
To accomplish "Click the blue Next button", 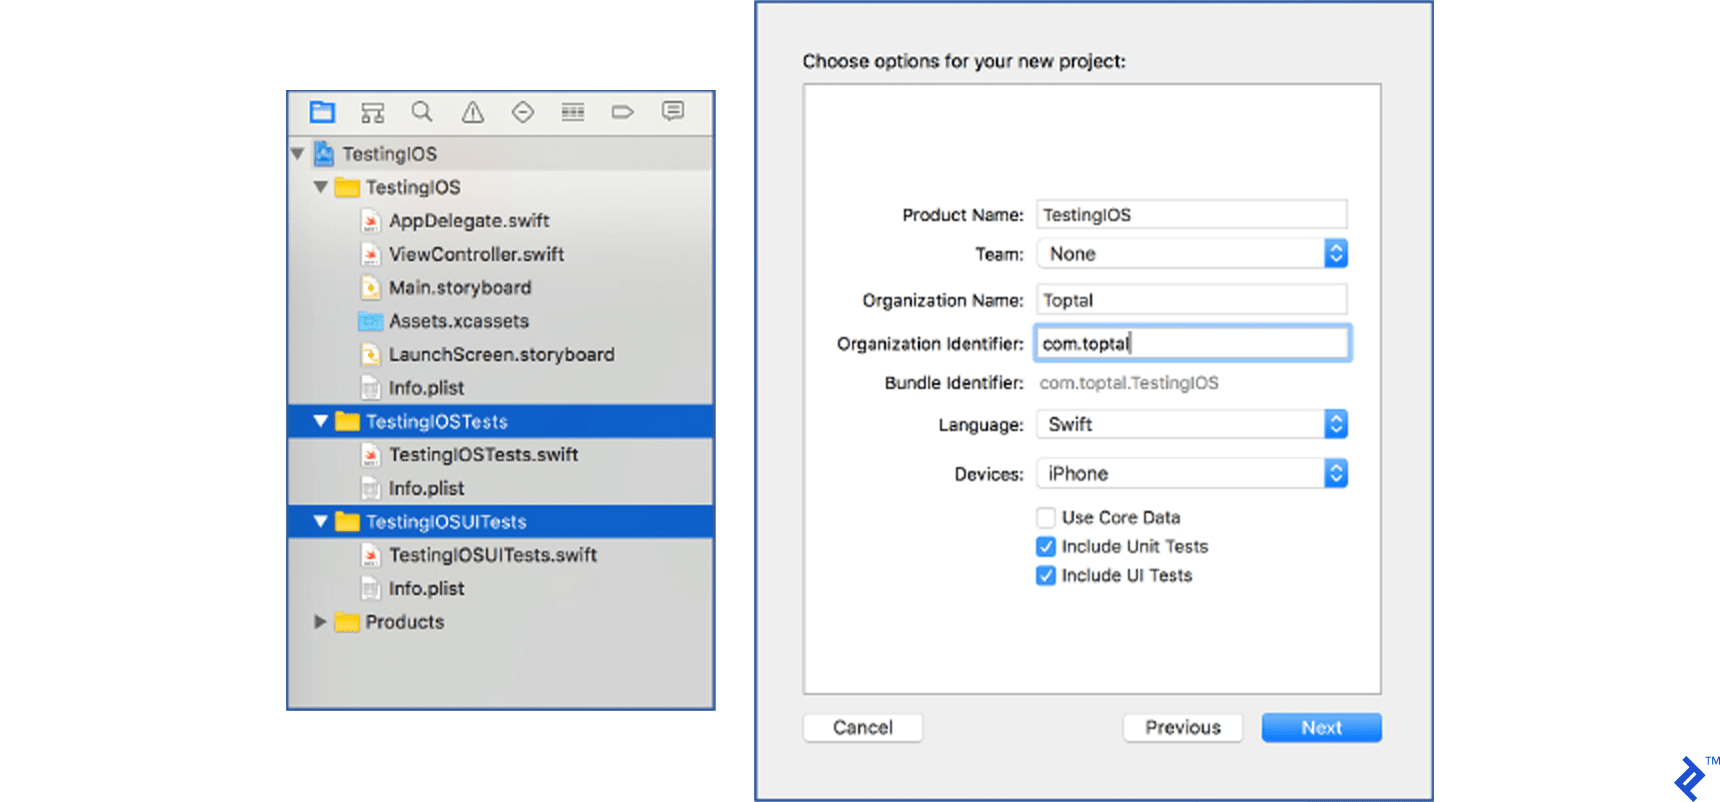I will (x=1322, y=728).
